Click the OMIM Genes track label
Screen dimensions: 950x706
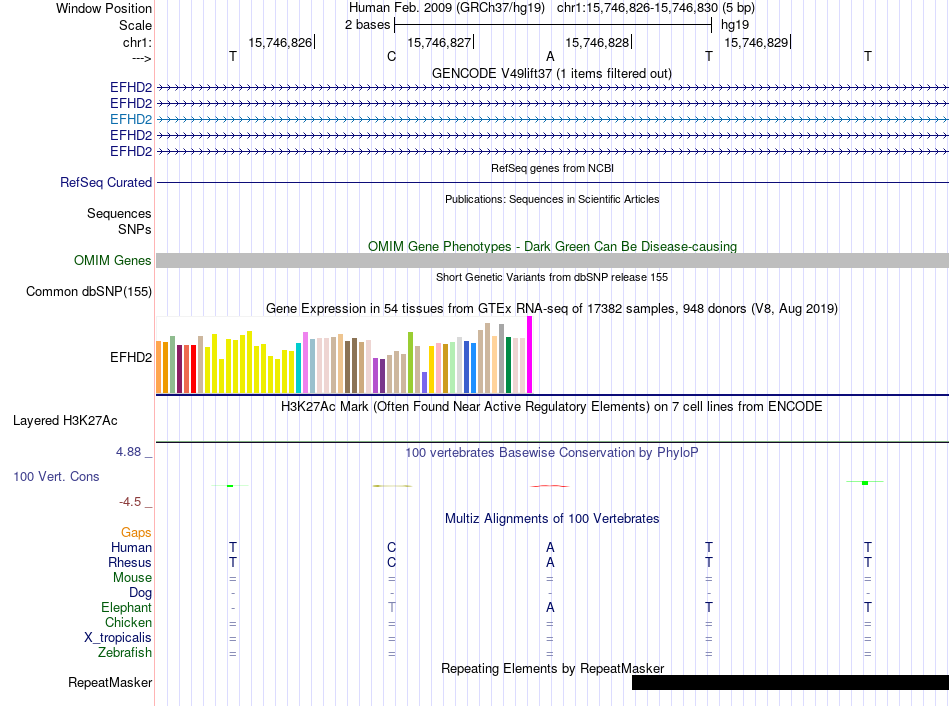pos(113,261)
